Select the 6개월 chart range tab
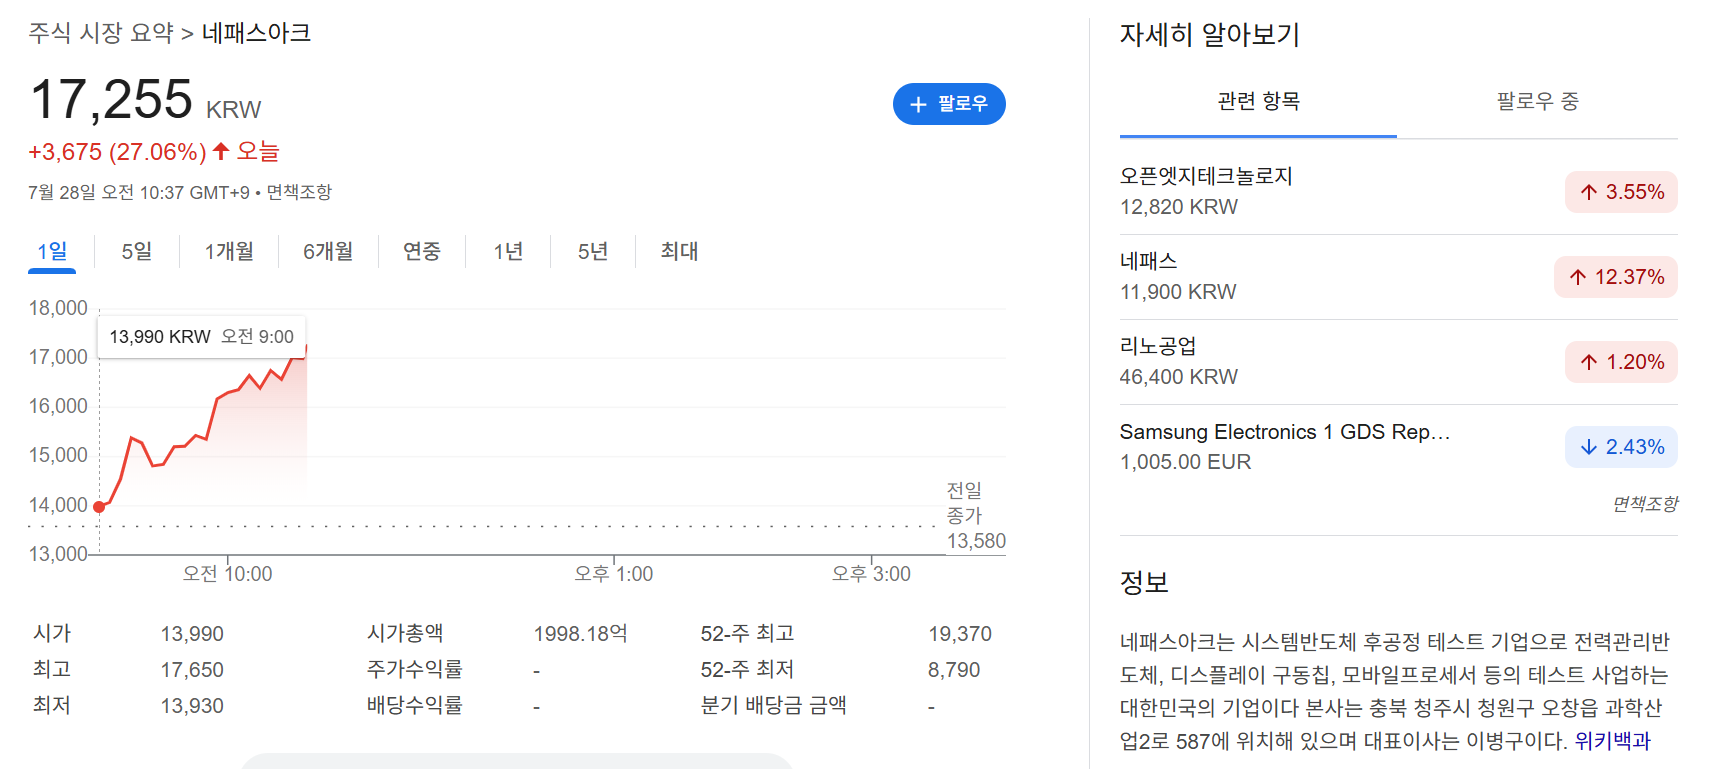The height and width of the screenshot is (769, 1709). 328,251
